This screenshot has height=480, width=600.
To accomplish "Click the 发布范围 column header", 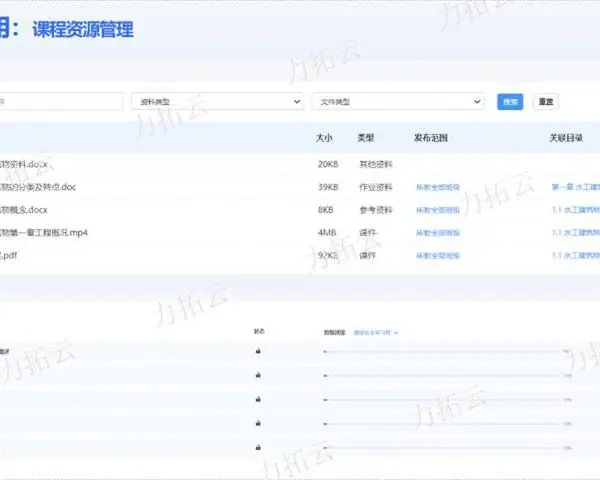I will (x=431, y=138).
